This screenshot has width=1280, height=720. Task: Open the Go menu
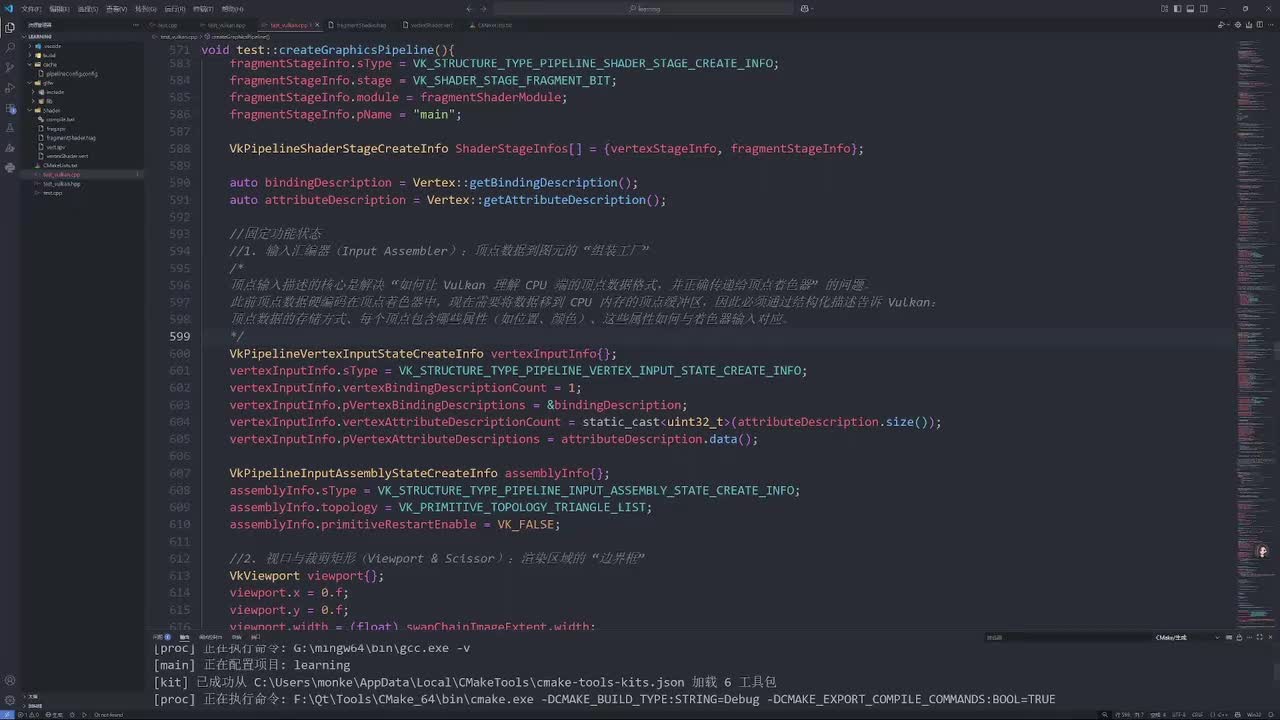point(145,9)
